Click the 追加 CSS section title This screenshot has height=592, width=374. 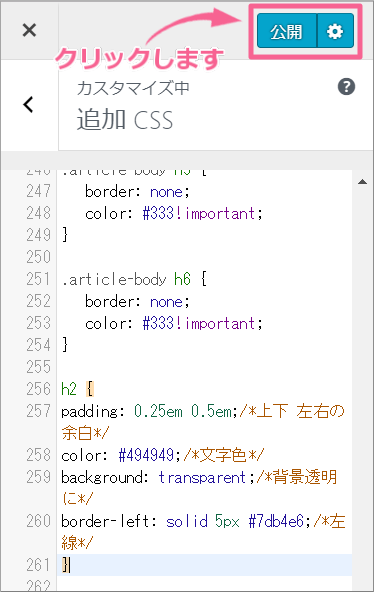pos(125,120)
